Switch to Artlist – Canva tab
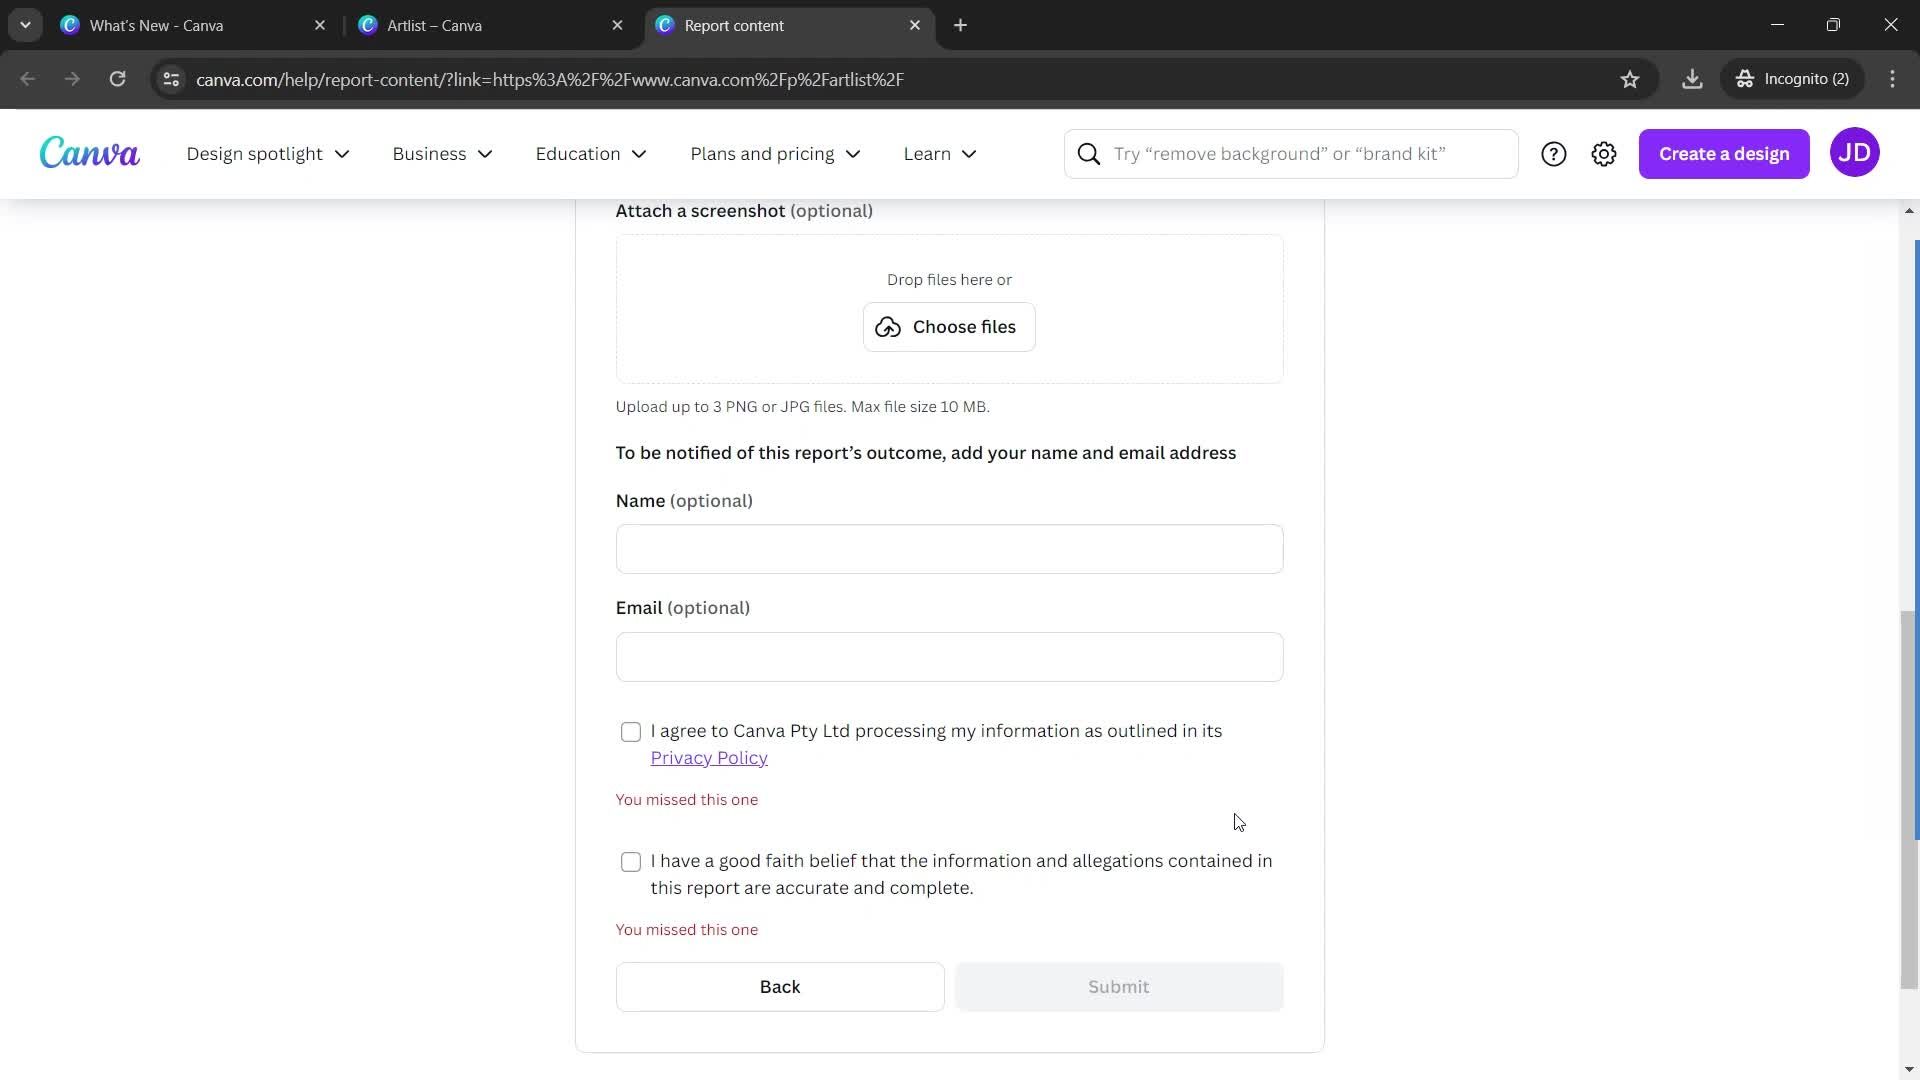Screen dimensions: 1920x1080 tap(492, 25)
